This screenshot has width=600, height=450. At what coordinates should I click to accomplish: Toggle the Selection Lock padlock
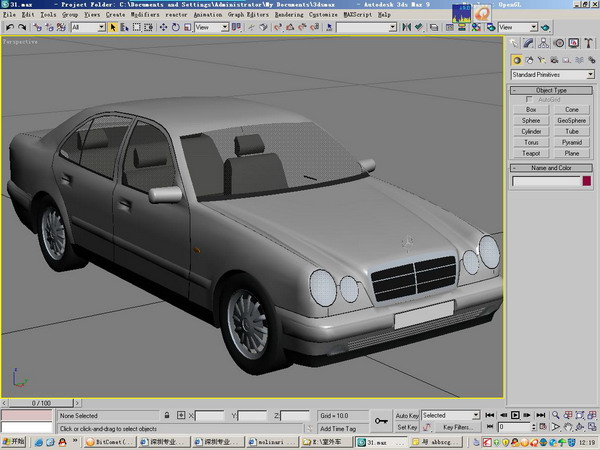(167, 415)
